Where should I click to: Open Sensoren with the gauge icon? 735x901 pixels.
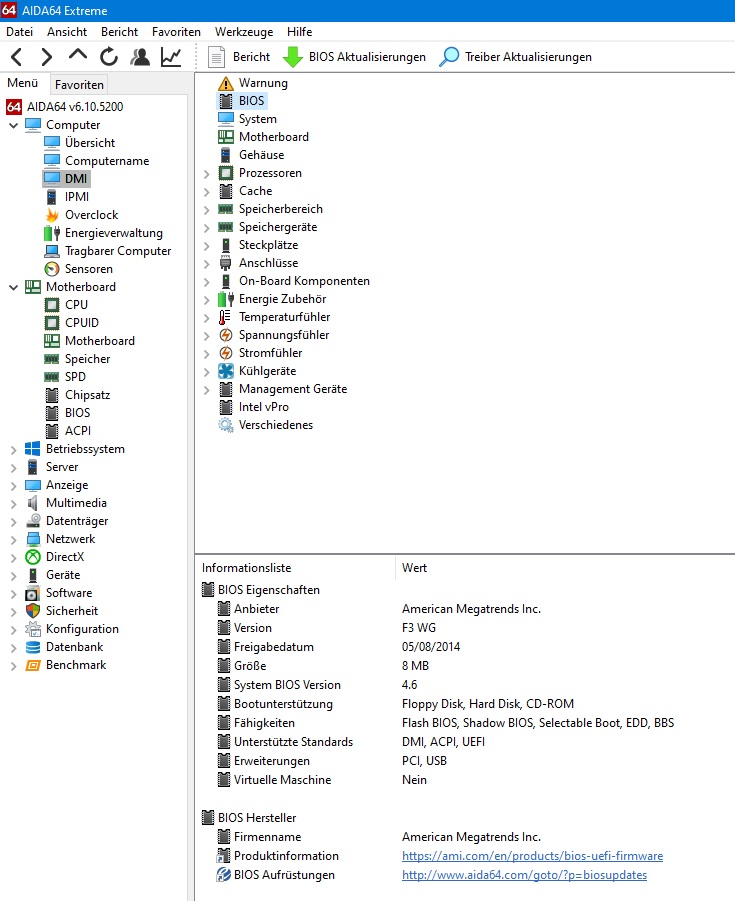[79, 269]
